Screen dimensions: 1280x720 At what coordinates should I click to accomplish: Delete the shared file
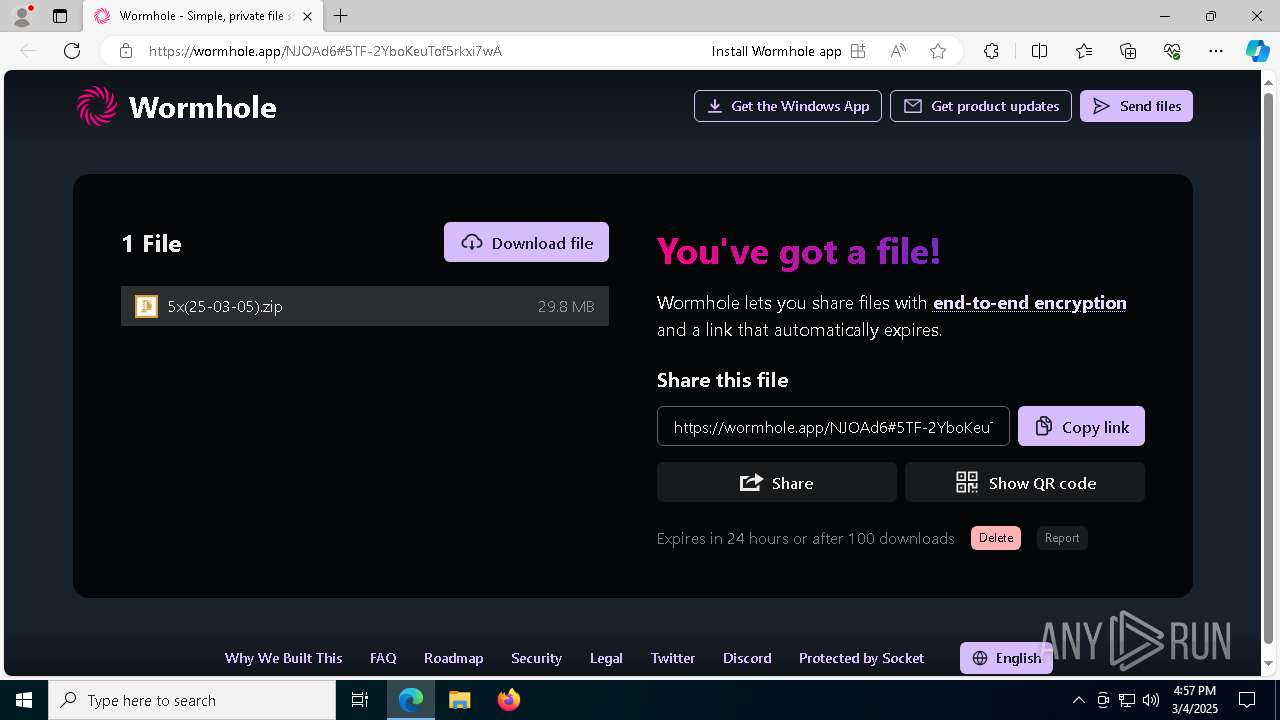point(996,538)
